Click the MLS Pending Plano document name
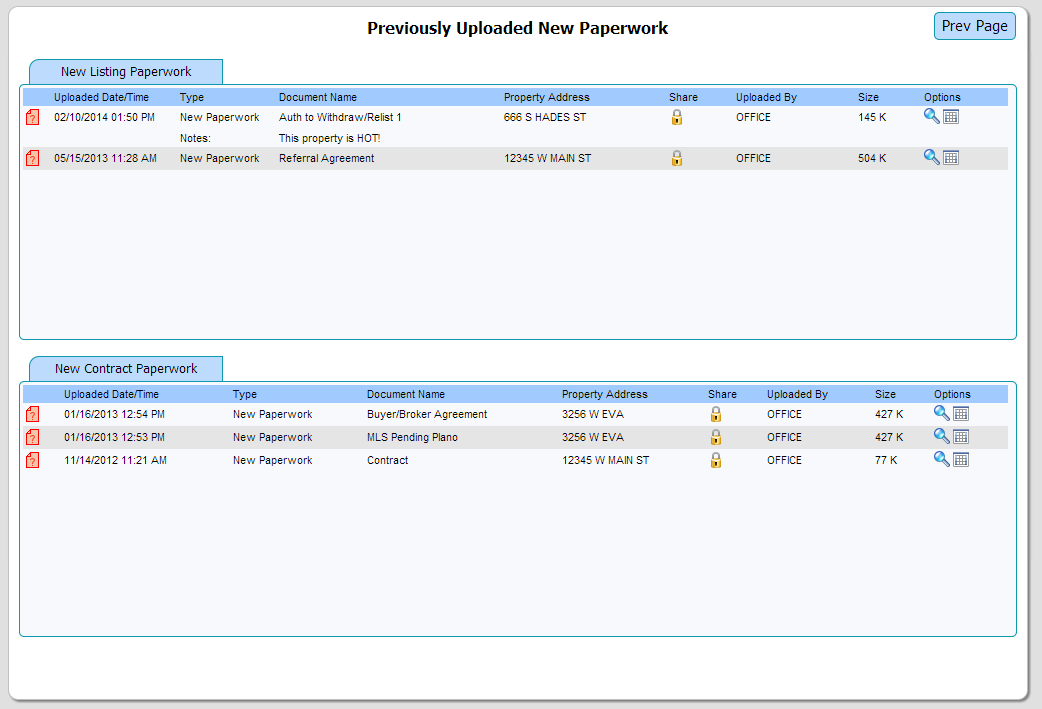1042x709 pixels. [x=412, y=437]
